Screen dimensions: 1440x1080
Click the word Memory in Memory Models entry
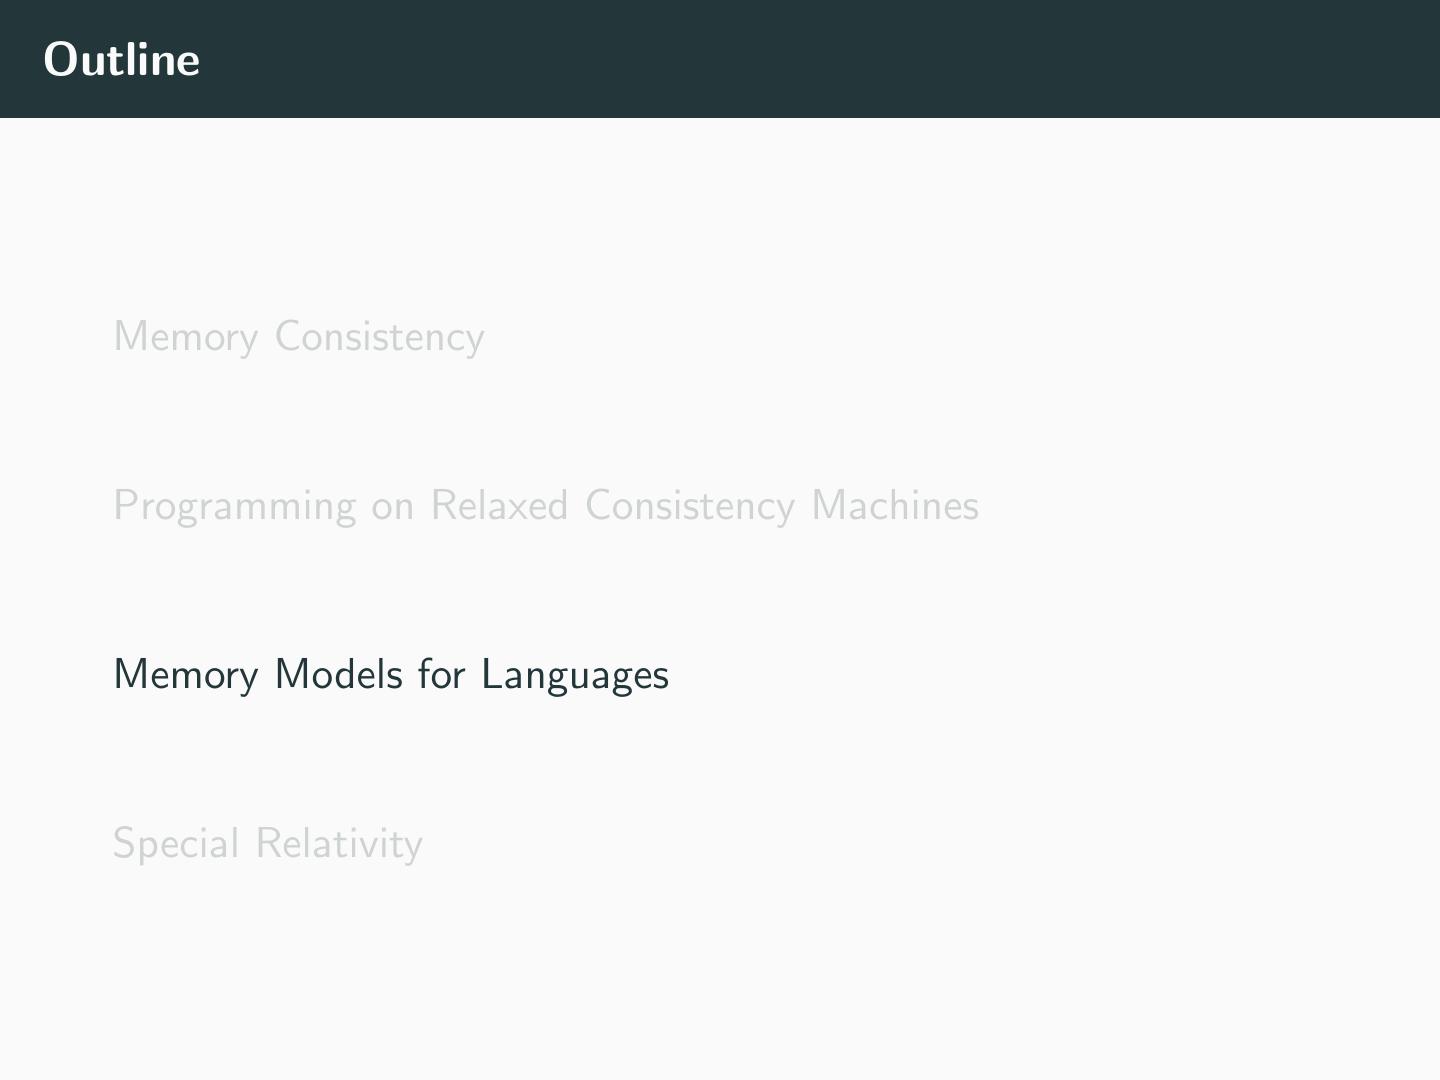[x=185, y=675]
